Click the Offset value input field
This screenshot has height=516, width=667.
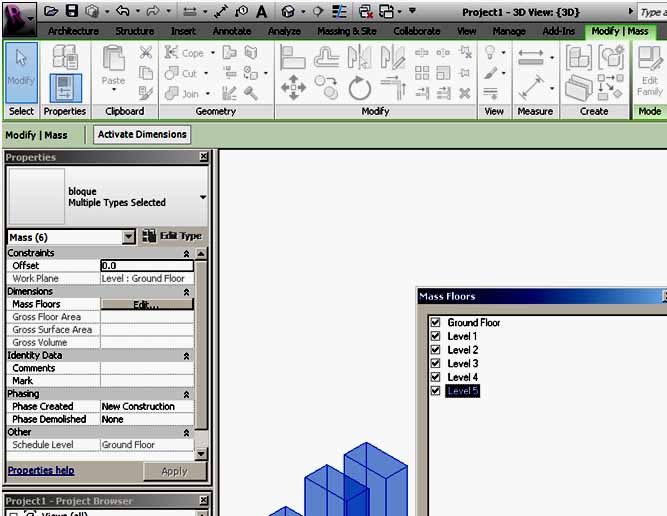[x=146, y=266]
